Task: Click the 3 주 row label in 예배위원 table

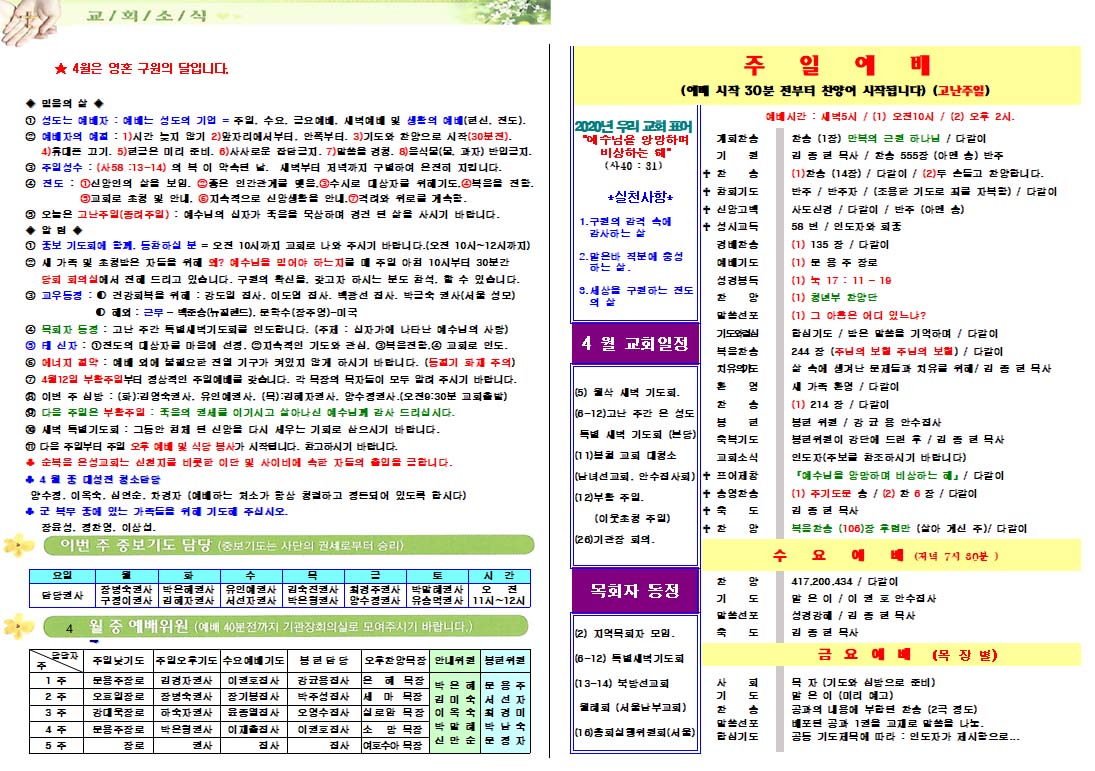Action: pos(57,712)
